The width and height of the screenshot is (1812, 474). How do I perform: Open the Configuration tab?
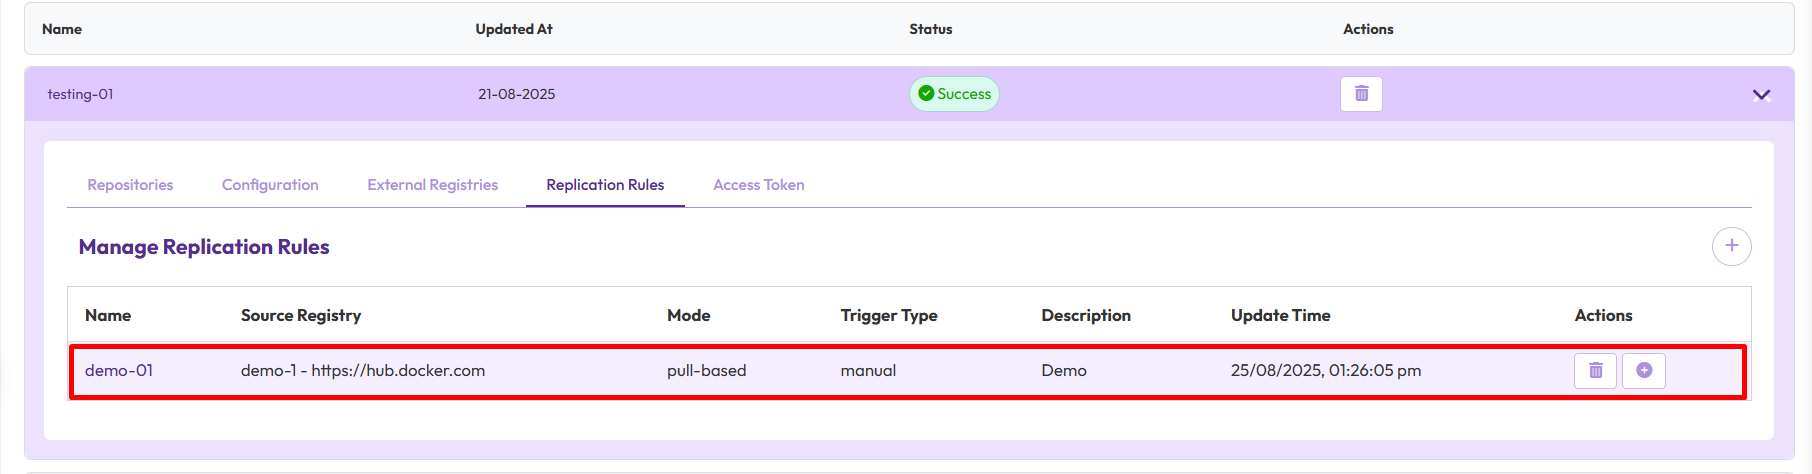[x=270, y=185]
